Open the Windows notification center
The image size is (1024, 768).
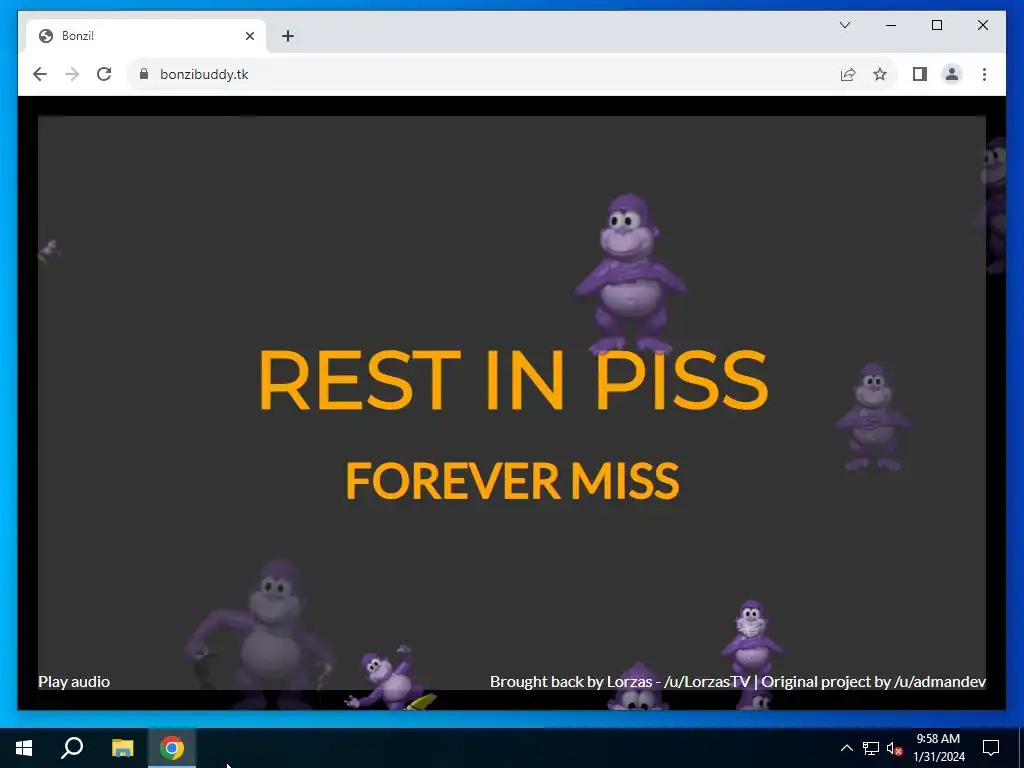click(991, 748)
